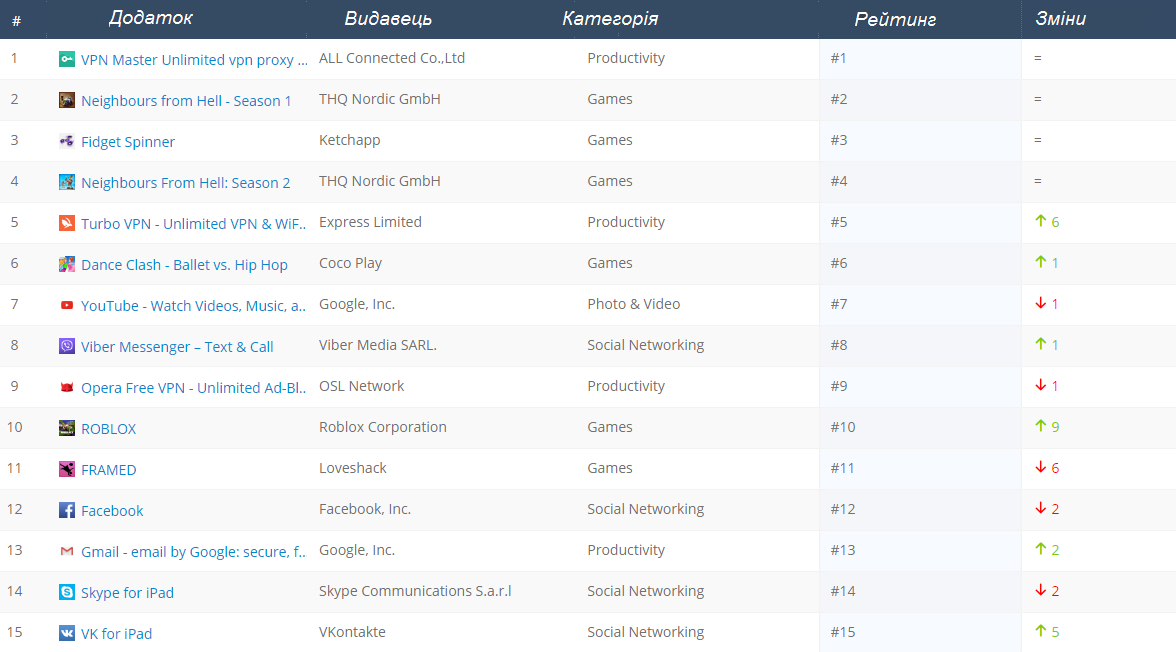Click the Gmail app icon
1176x652 pixels.
click(x=67, y=551)
